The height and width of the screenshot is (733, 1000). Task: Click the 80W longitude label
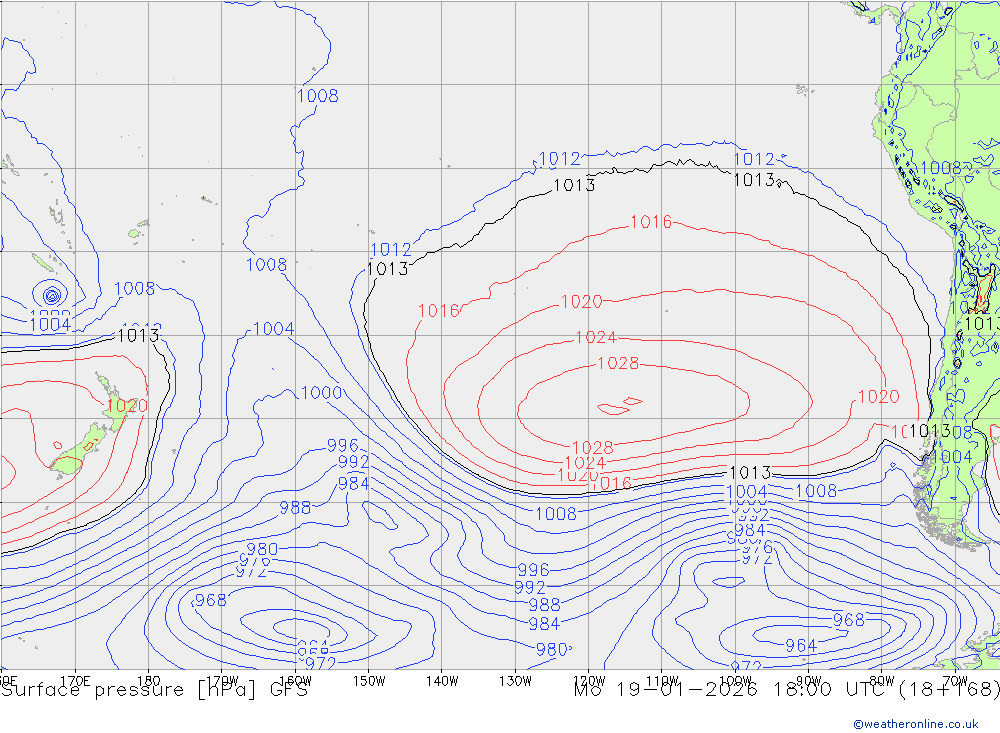pyautogui.click(x=882, y=681)
